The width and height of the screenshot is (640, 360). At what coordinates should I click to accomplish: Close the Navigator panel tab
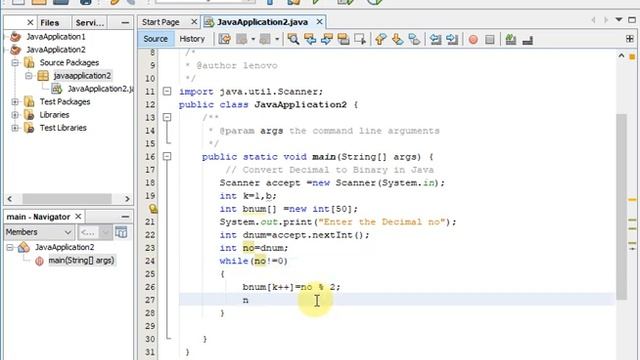tap(78, 216)
